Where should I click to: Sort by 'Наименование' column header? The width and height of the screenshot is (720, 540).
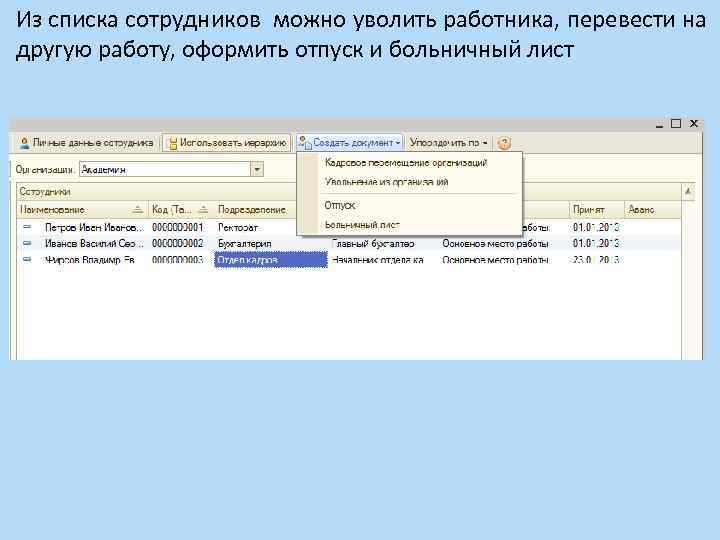(x=82, y=209)
